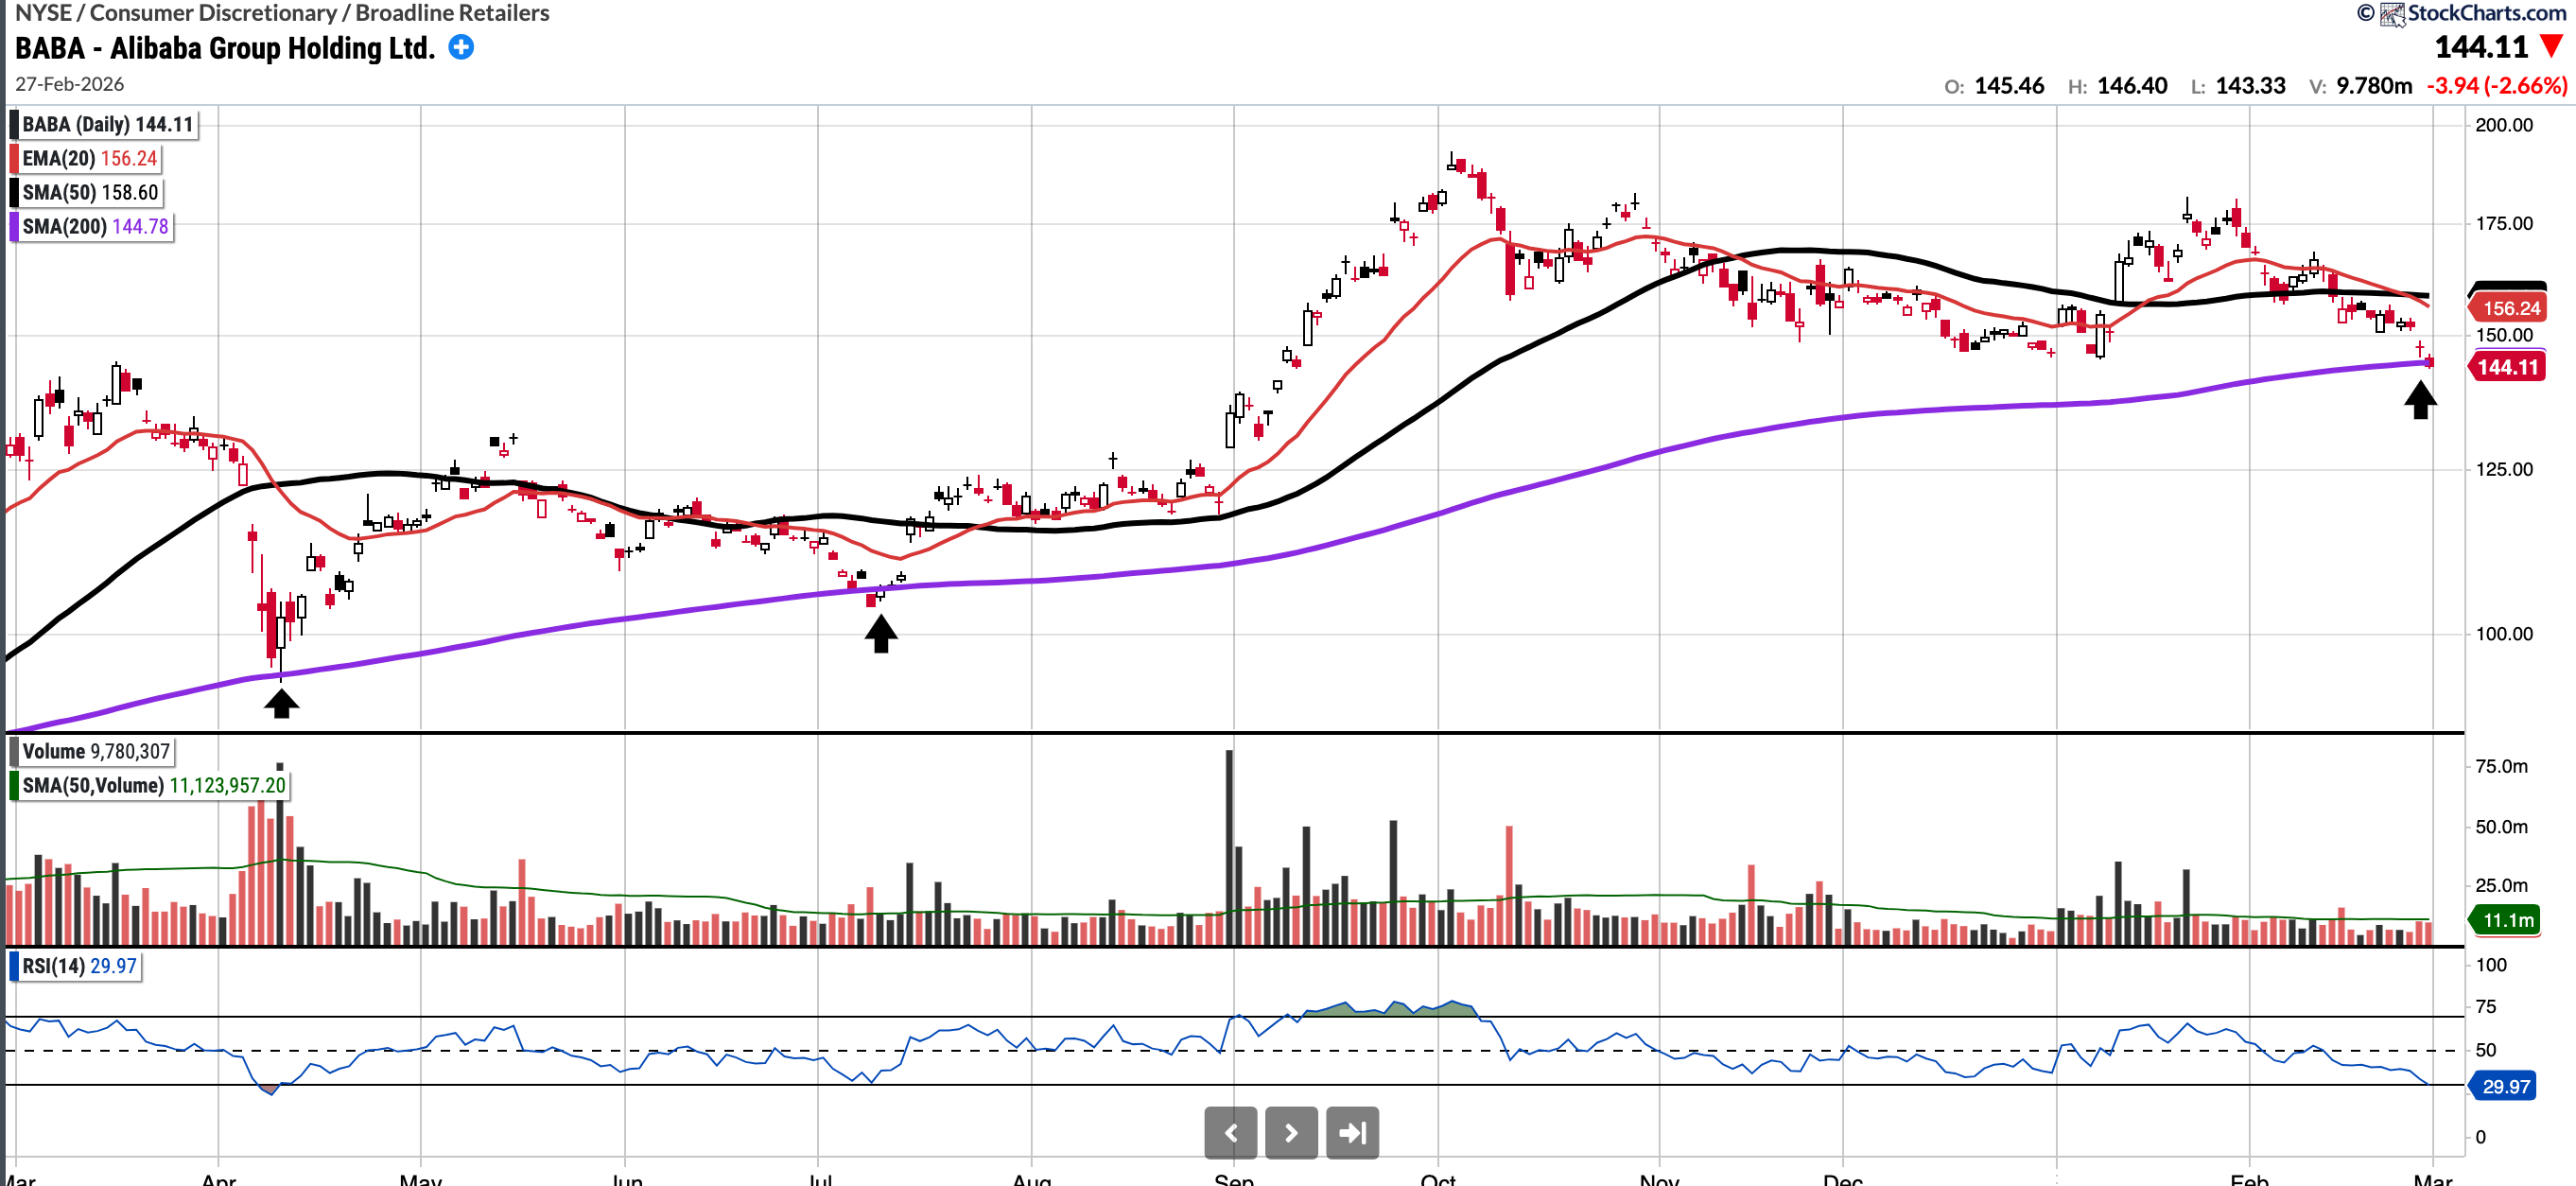The image size is (2576, 1186).
Task: Click the Volume legend label
Action: (x=95, y=751)
